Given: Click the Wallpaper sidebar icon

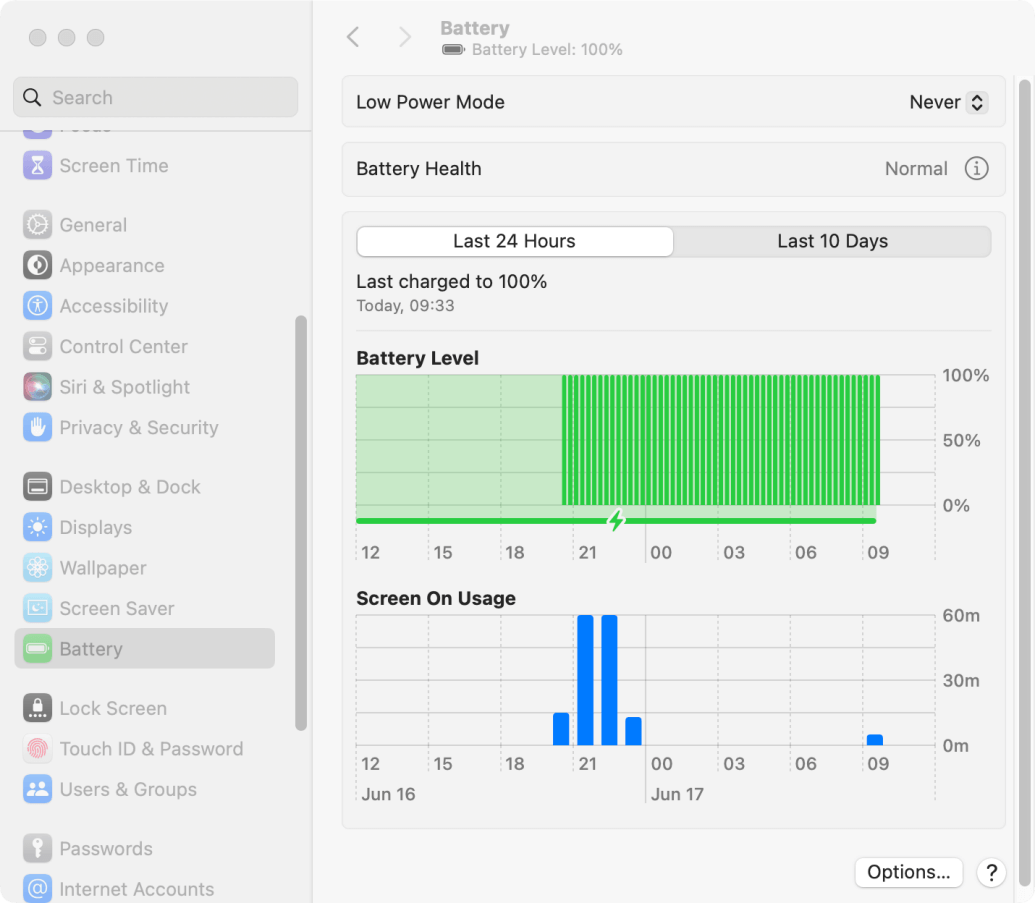Looking at the screenshot, I should [x=36, y=567].
